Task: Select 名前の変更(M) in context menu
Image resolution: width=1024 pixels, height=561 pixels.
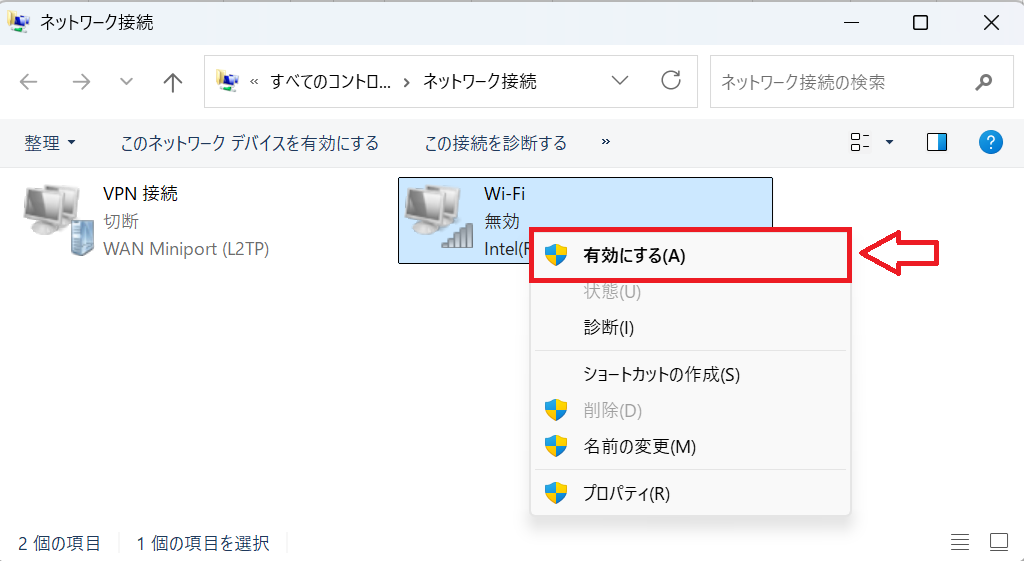Action: point(639,446)
